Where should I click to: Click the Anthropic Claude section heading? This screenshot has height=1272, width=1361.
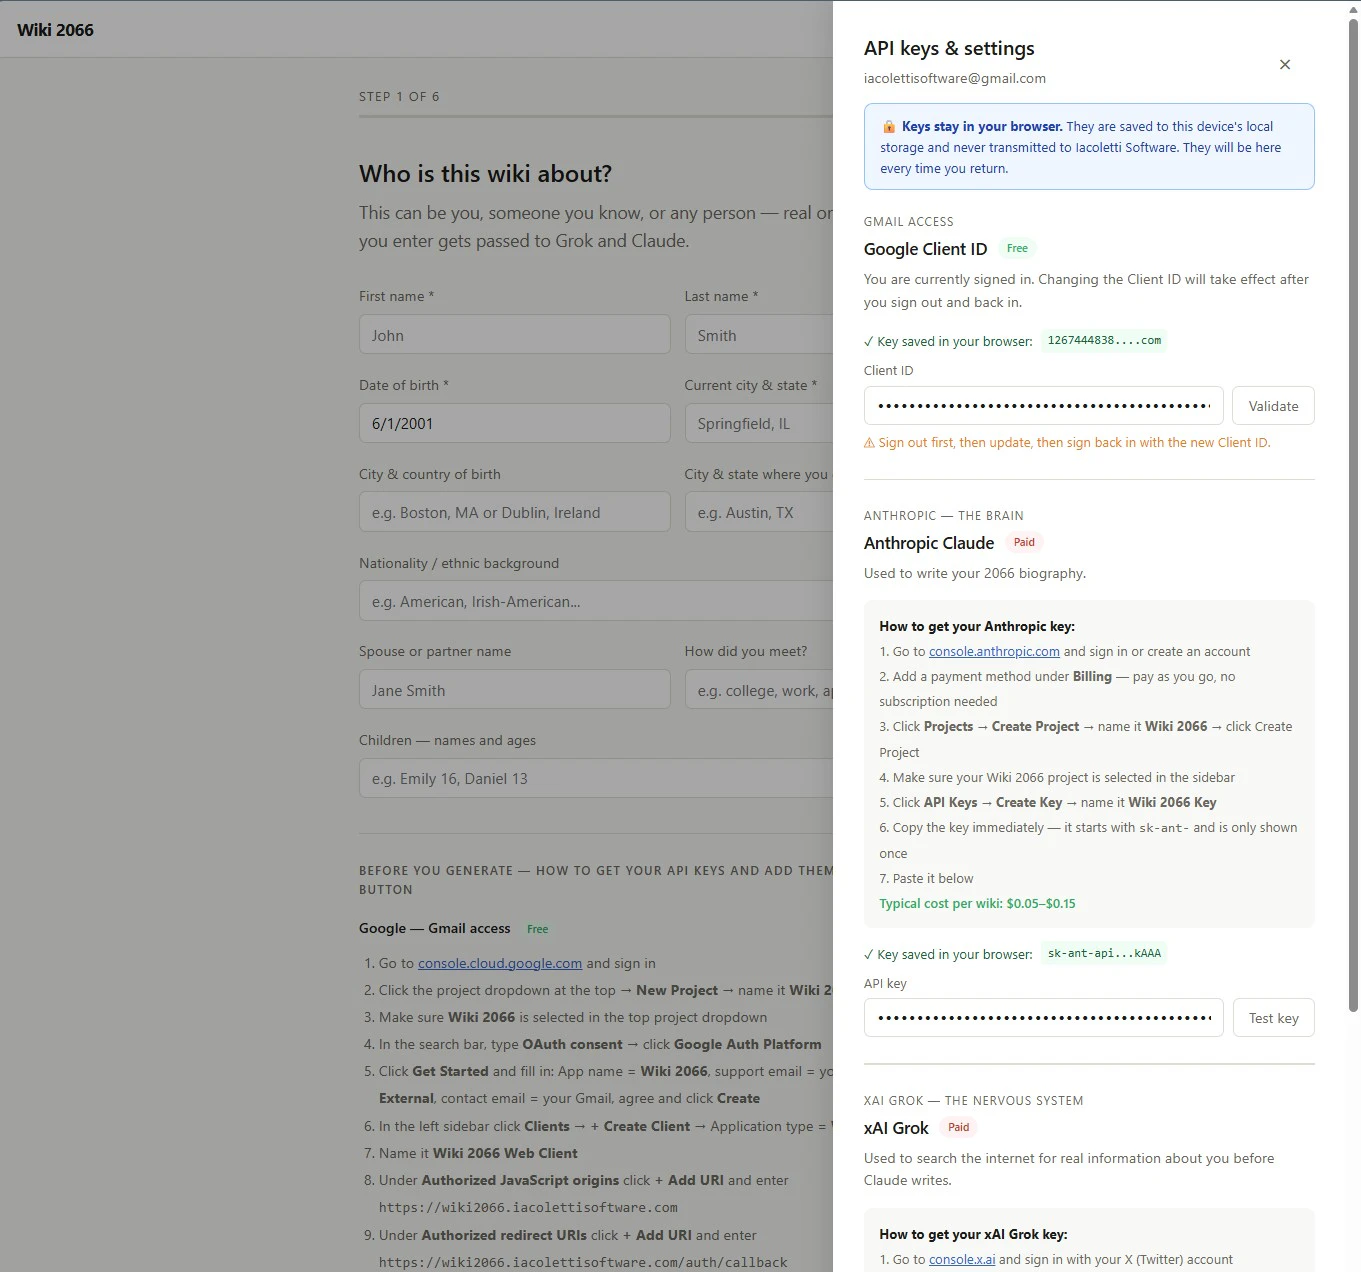pyautogui.click(x=928, y=543)
